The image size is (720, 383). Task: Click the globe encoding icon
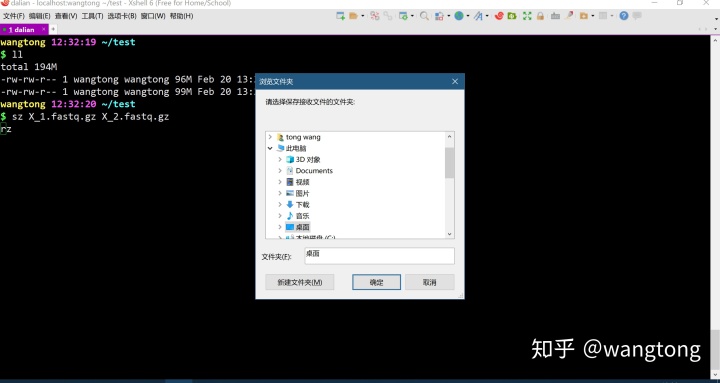pyautogui.click(x=459, y=16)
